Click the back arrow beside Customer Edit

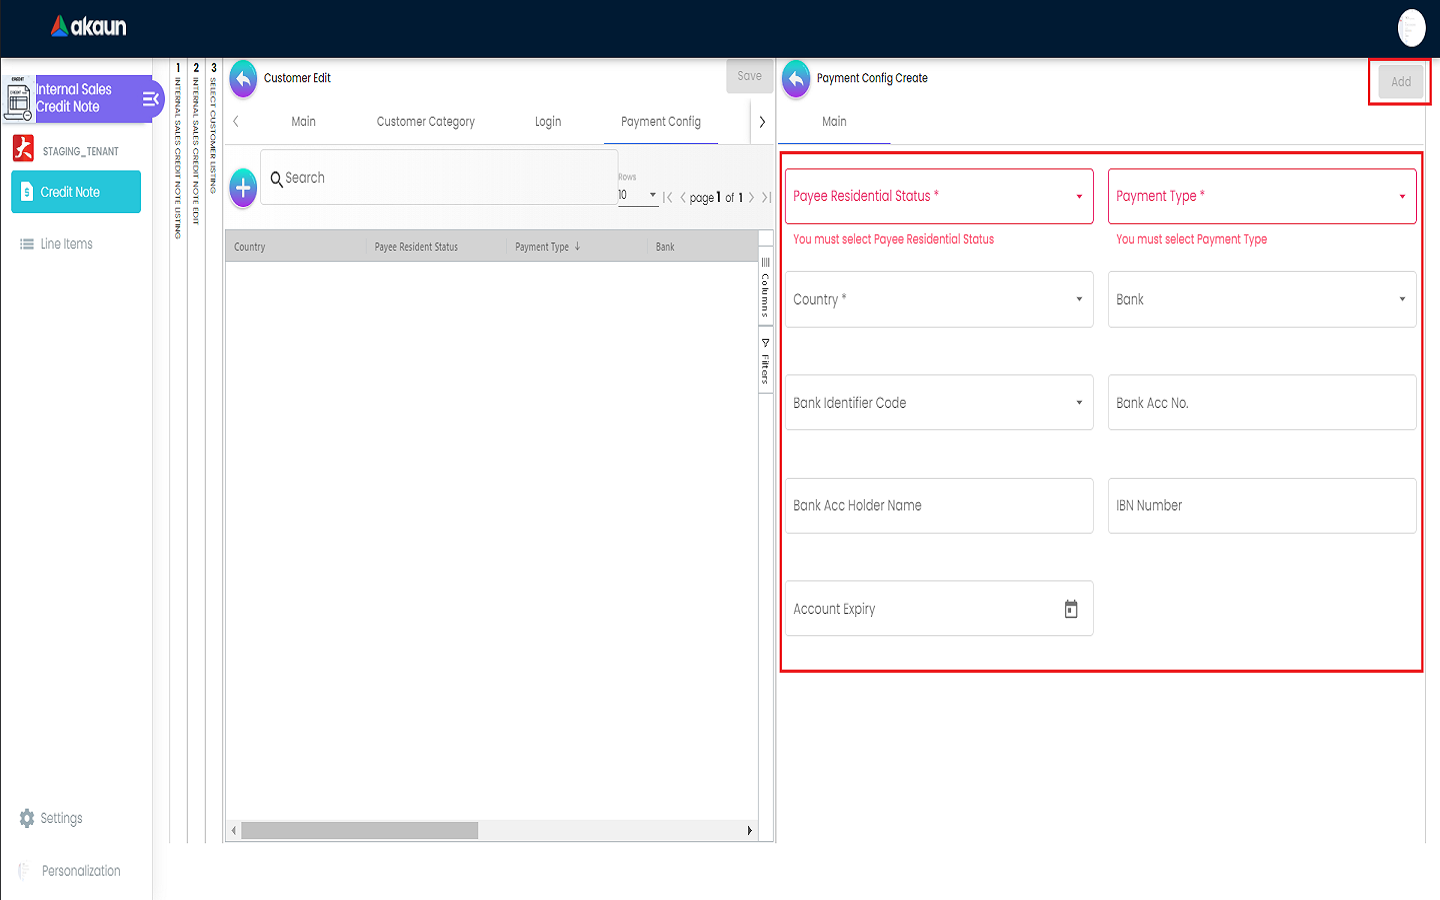click(243, 79)
